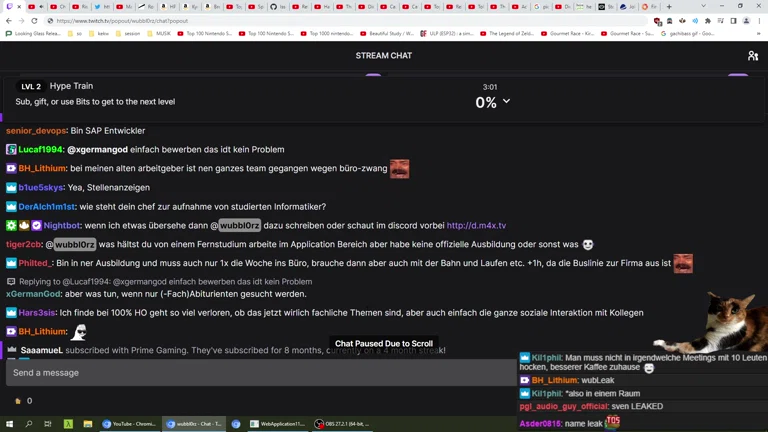Image resolution: width=768 pixels, height=432 pixels.
Task: Click Chat Paused Due to Scroll button
Action: coord(384,343)
